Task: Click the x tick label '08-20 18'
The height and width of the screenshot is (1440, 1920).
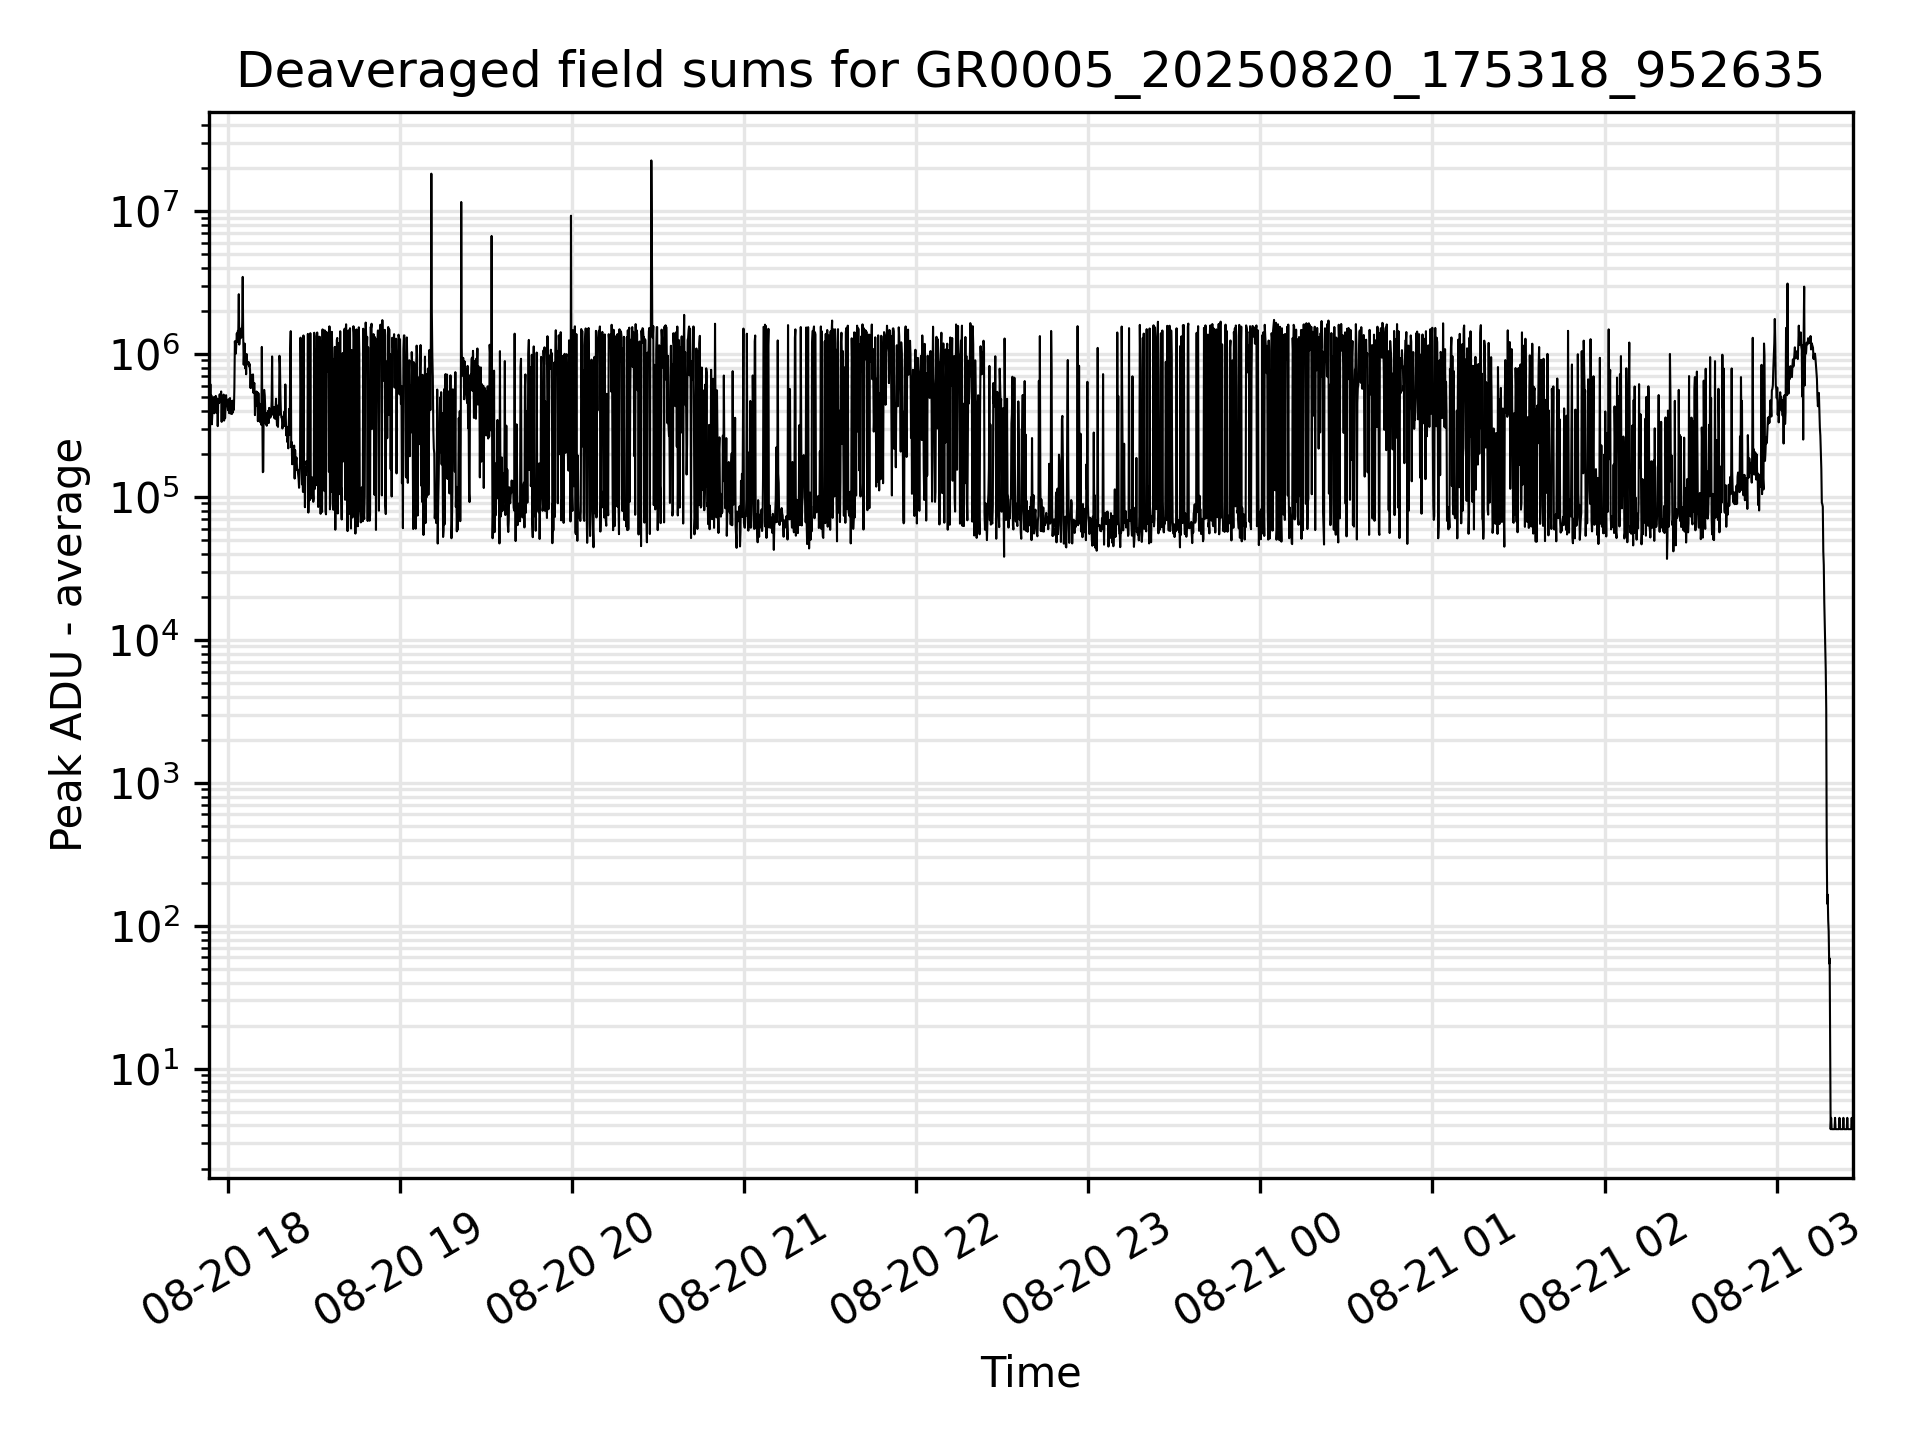Action: coord(226,1270)
